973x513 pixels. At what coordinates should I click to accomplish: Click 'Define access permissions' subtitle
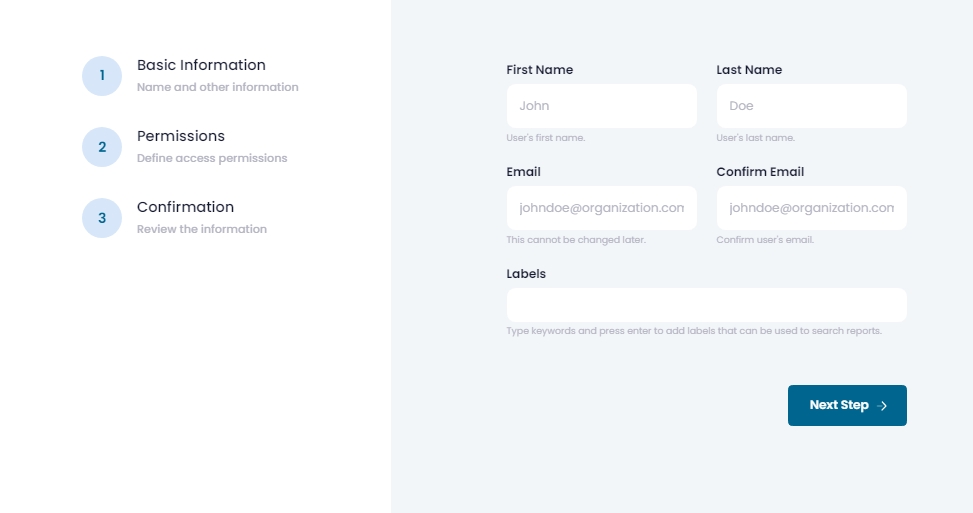click(x=212, y=158)
